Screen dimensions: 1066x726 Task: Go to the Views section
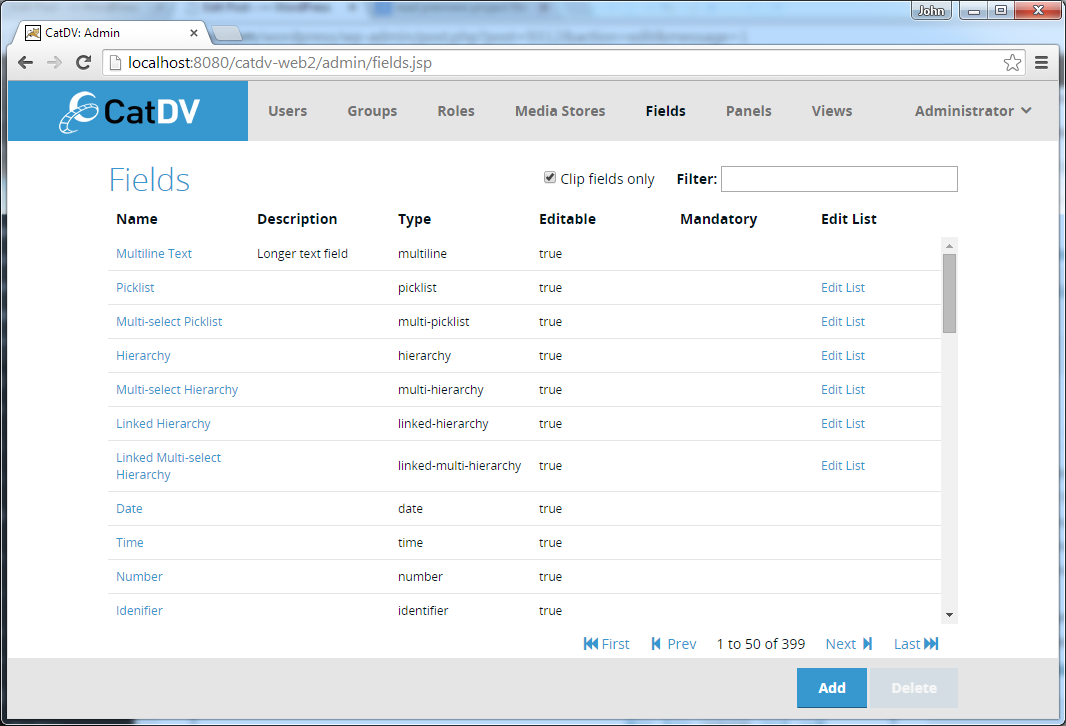[831, 111]
